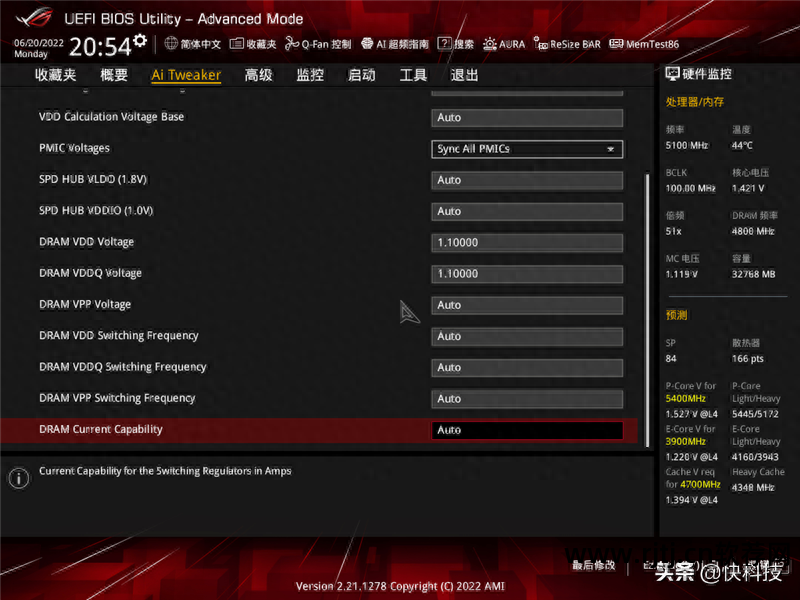Switch to the 概要 tab
Image resolution: width=800 pixels, height=600 pixels.
[114, 75]
